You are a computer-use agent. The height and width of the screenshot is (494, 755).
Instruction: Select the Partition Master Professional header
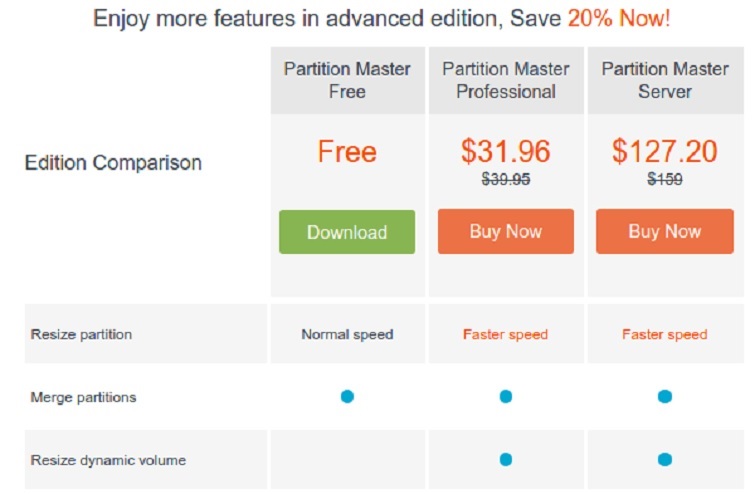506,80
